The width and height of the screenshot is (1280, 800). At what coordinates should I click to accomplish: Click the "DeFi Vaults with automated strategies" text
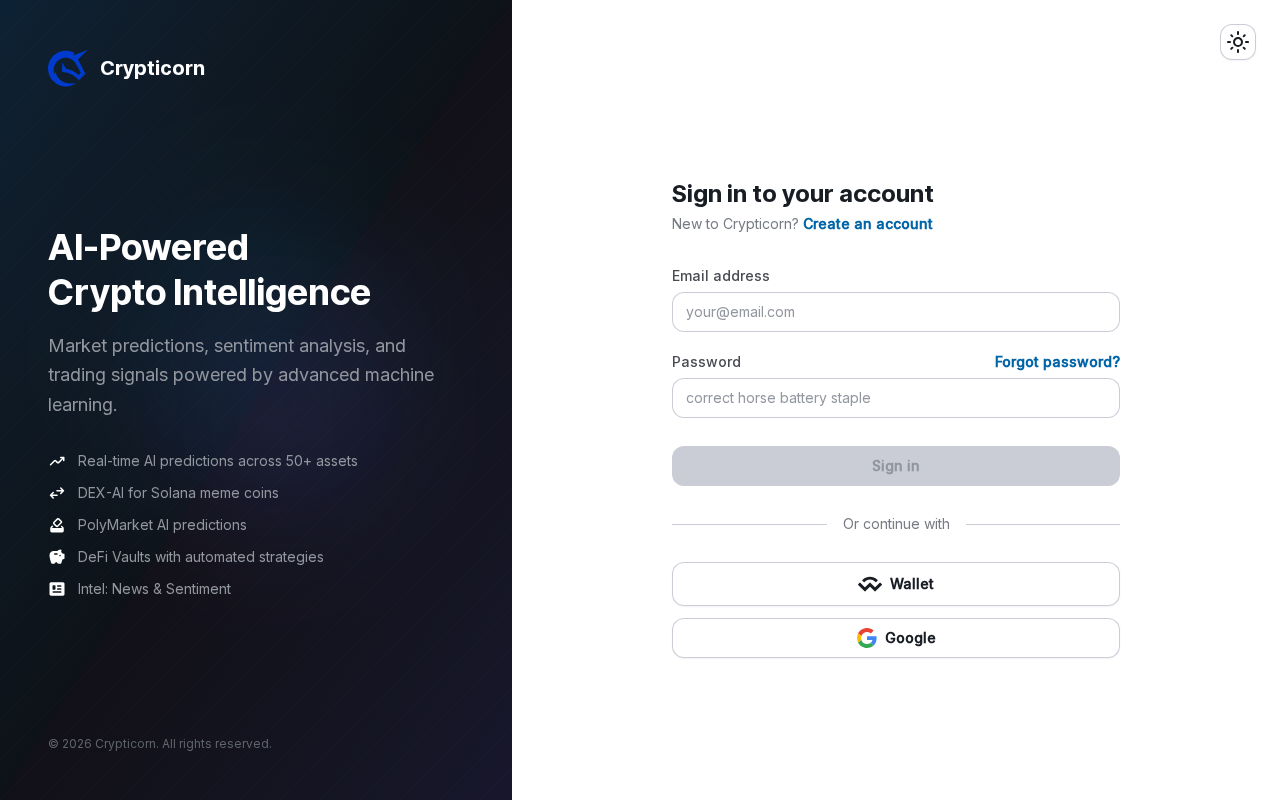tap(200, 557)
